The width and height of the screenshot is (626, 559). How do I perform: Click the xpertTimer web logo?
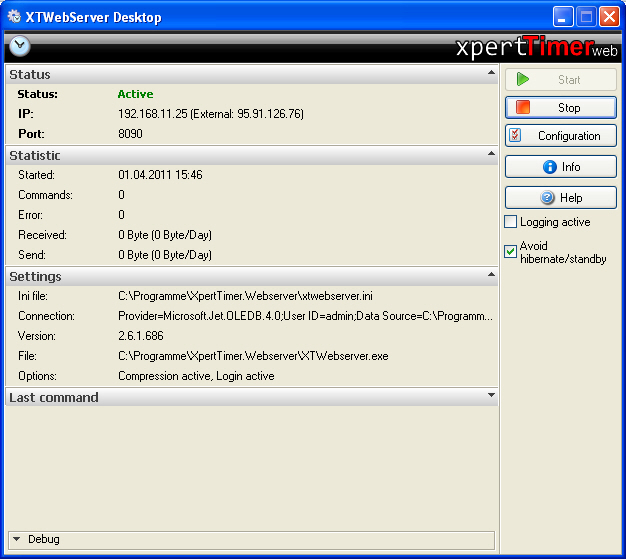click(x=537, y=47)
